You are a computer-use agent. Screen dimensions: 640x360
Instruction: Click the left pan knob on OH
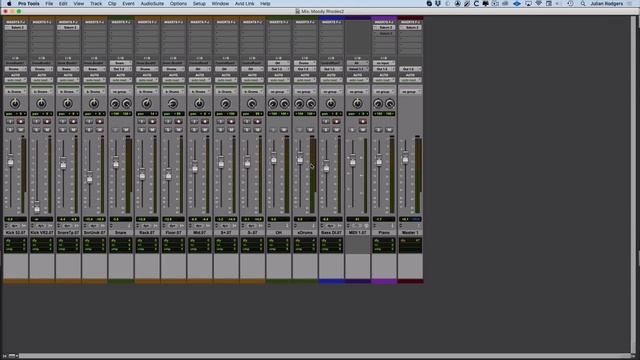point(273,104)
